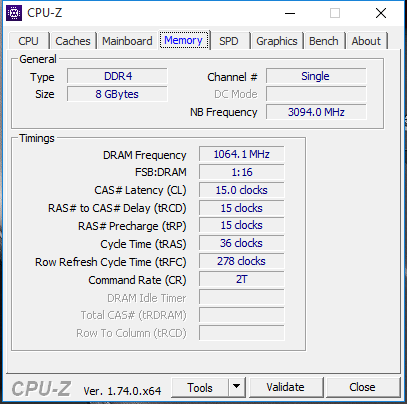Click the Memory tab
Screen dimensions: 407x404
(x=184, y=40)
